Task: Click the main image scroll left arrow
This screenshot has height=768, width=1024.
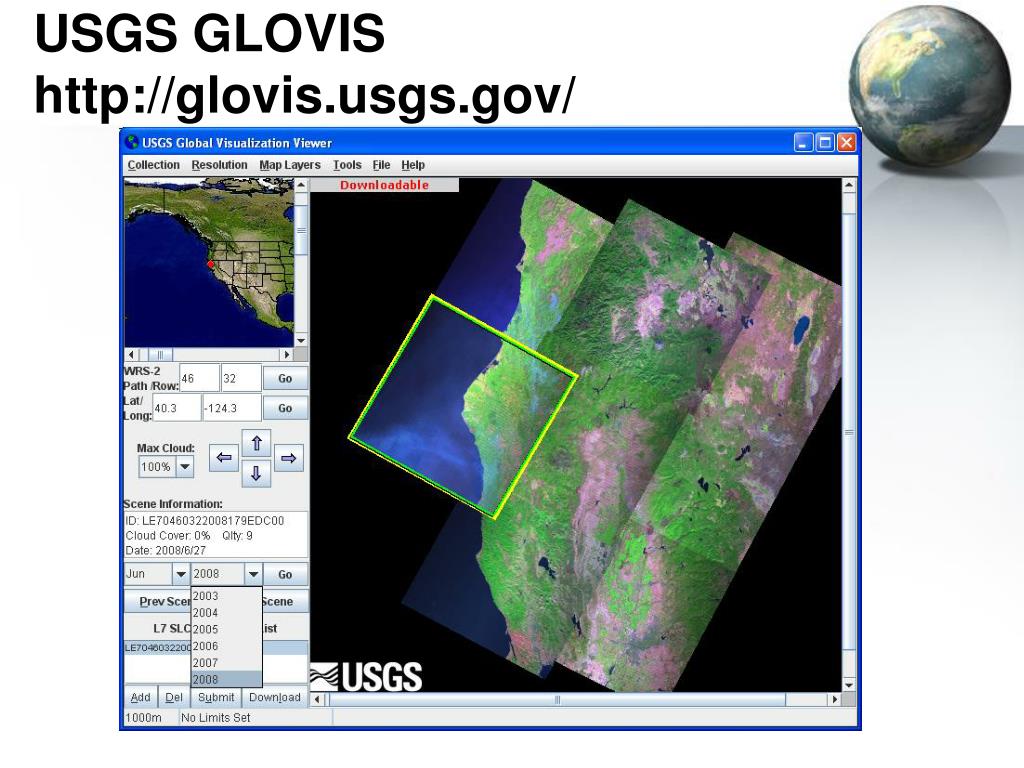Action: click(317, 699)
